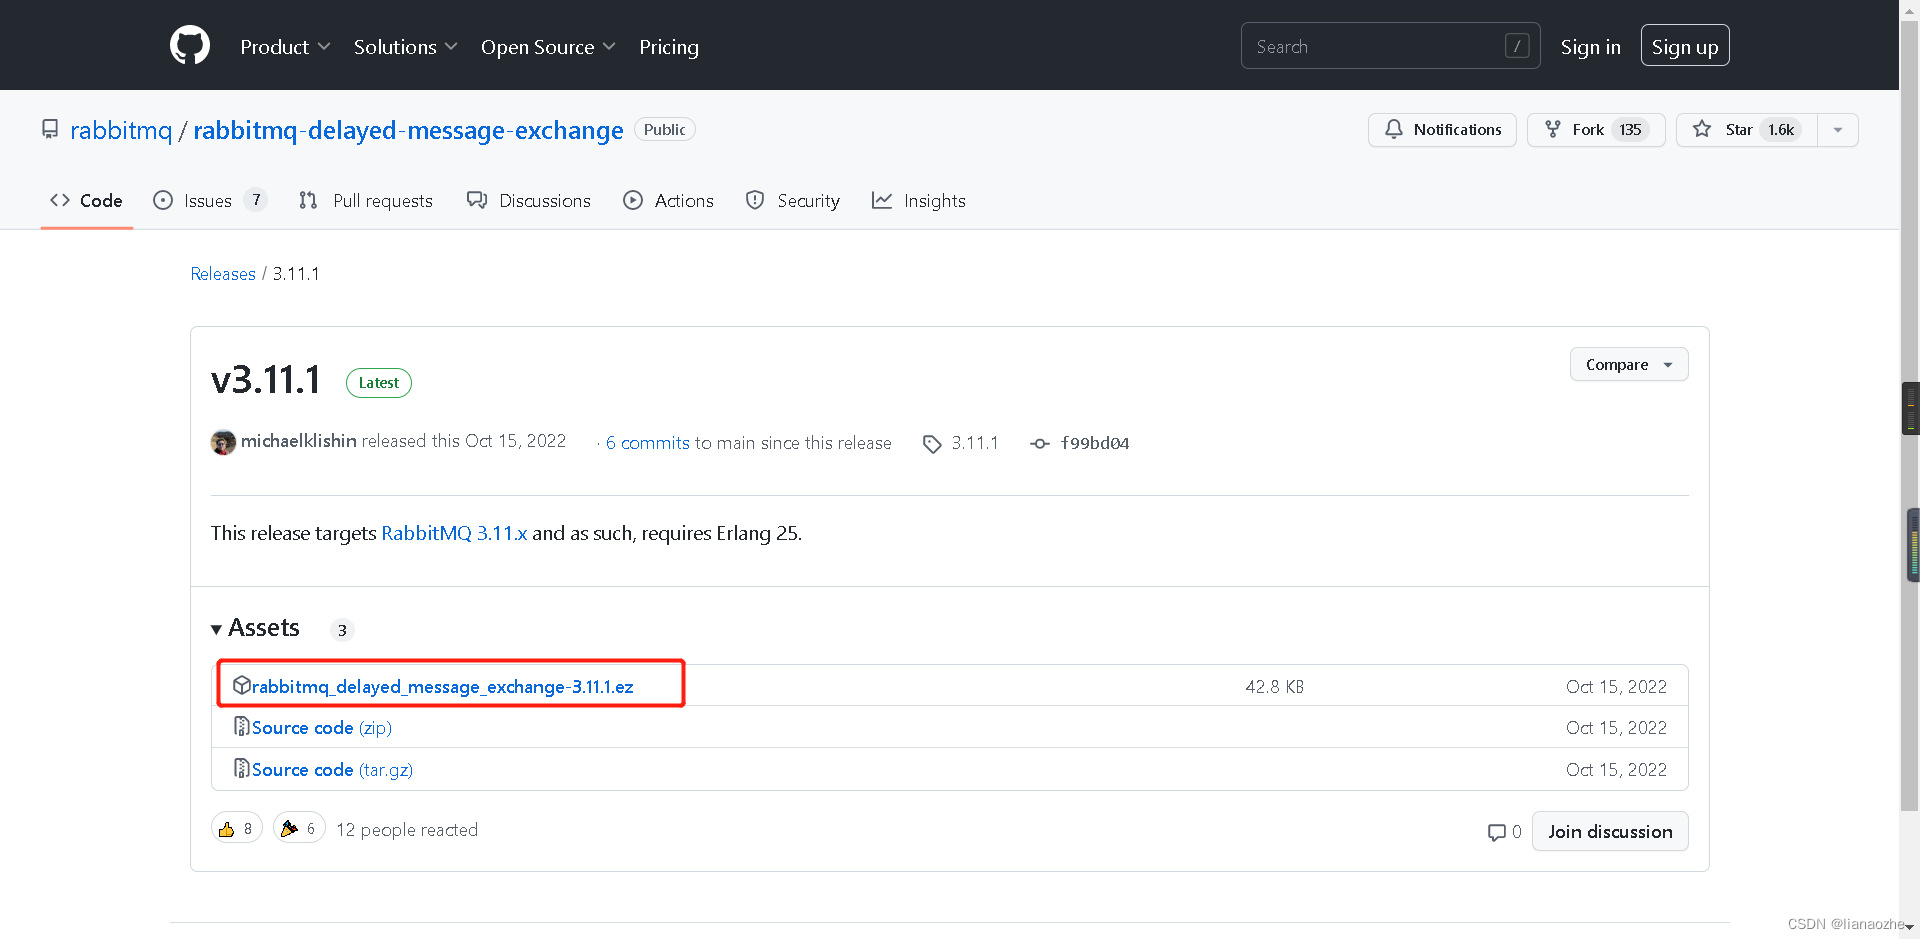Open the Star lists dropdown arrow
Screen dimensions: 1920x939
(1838, 130)
